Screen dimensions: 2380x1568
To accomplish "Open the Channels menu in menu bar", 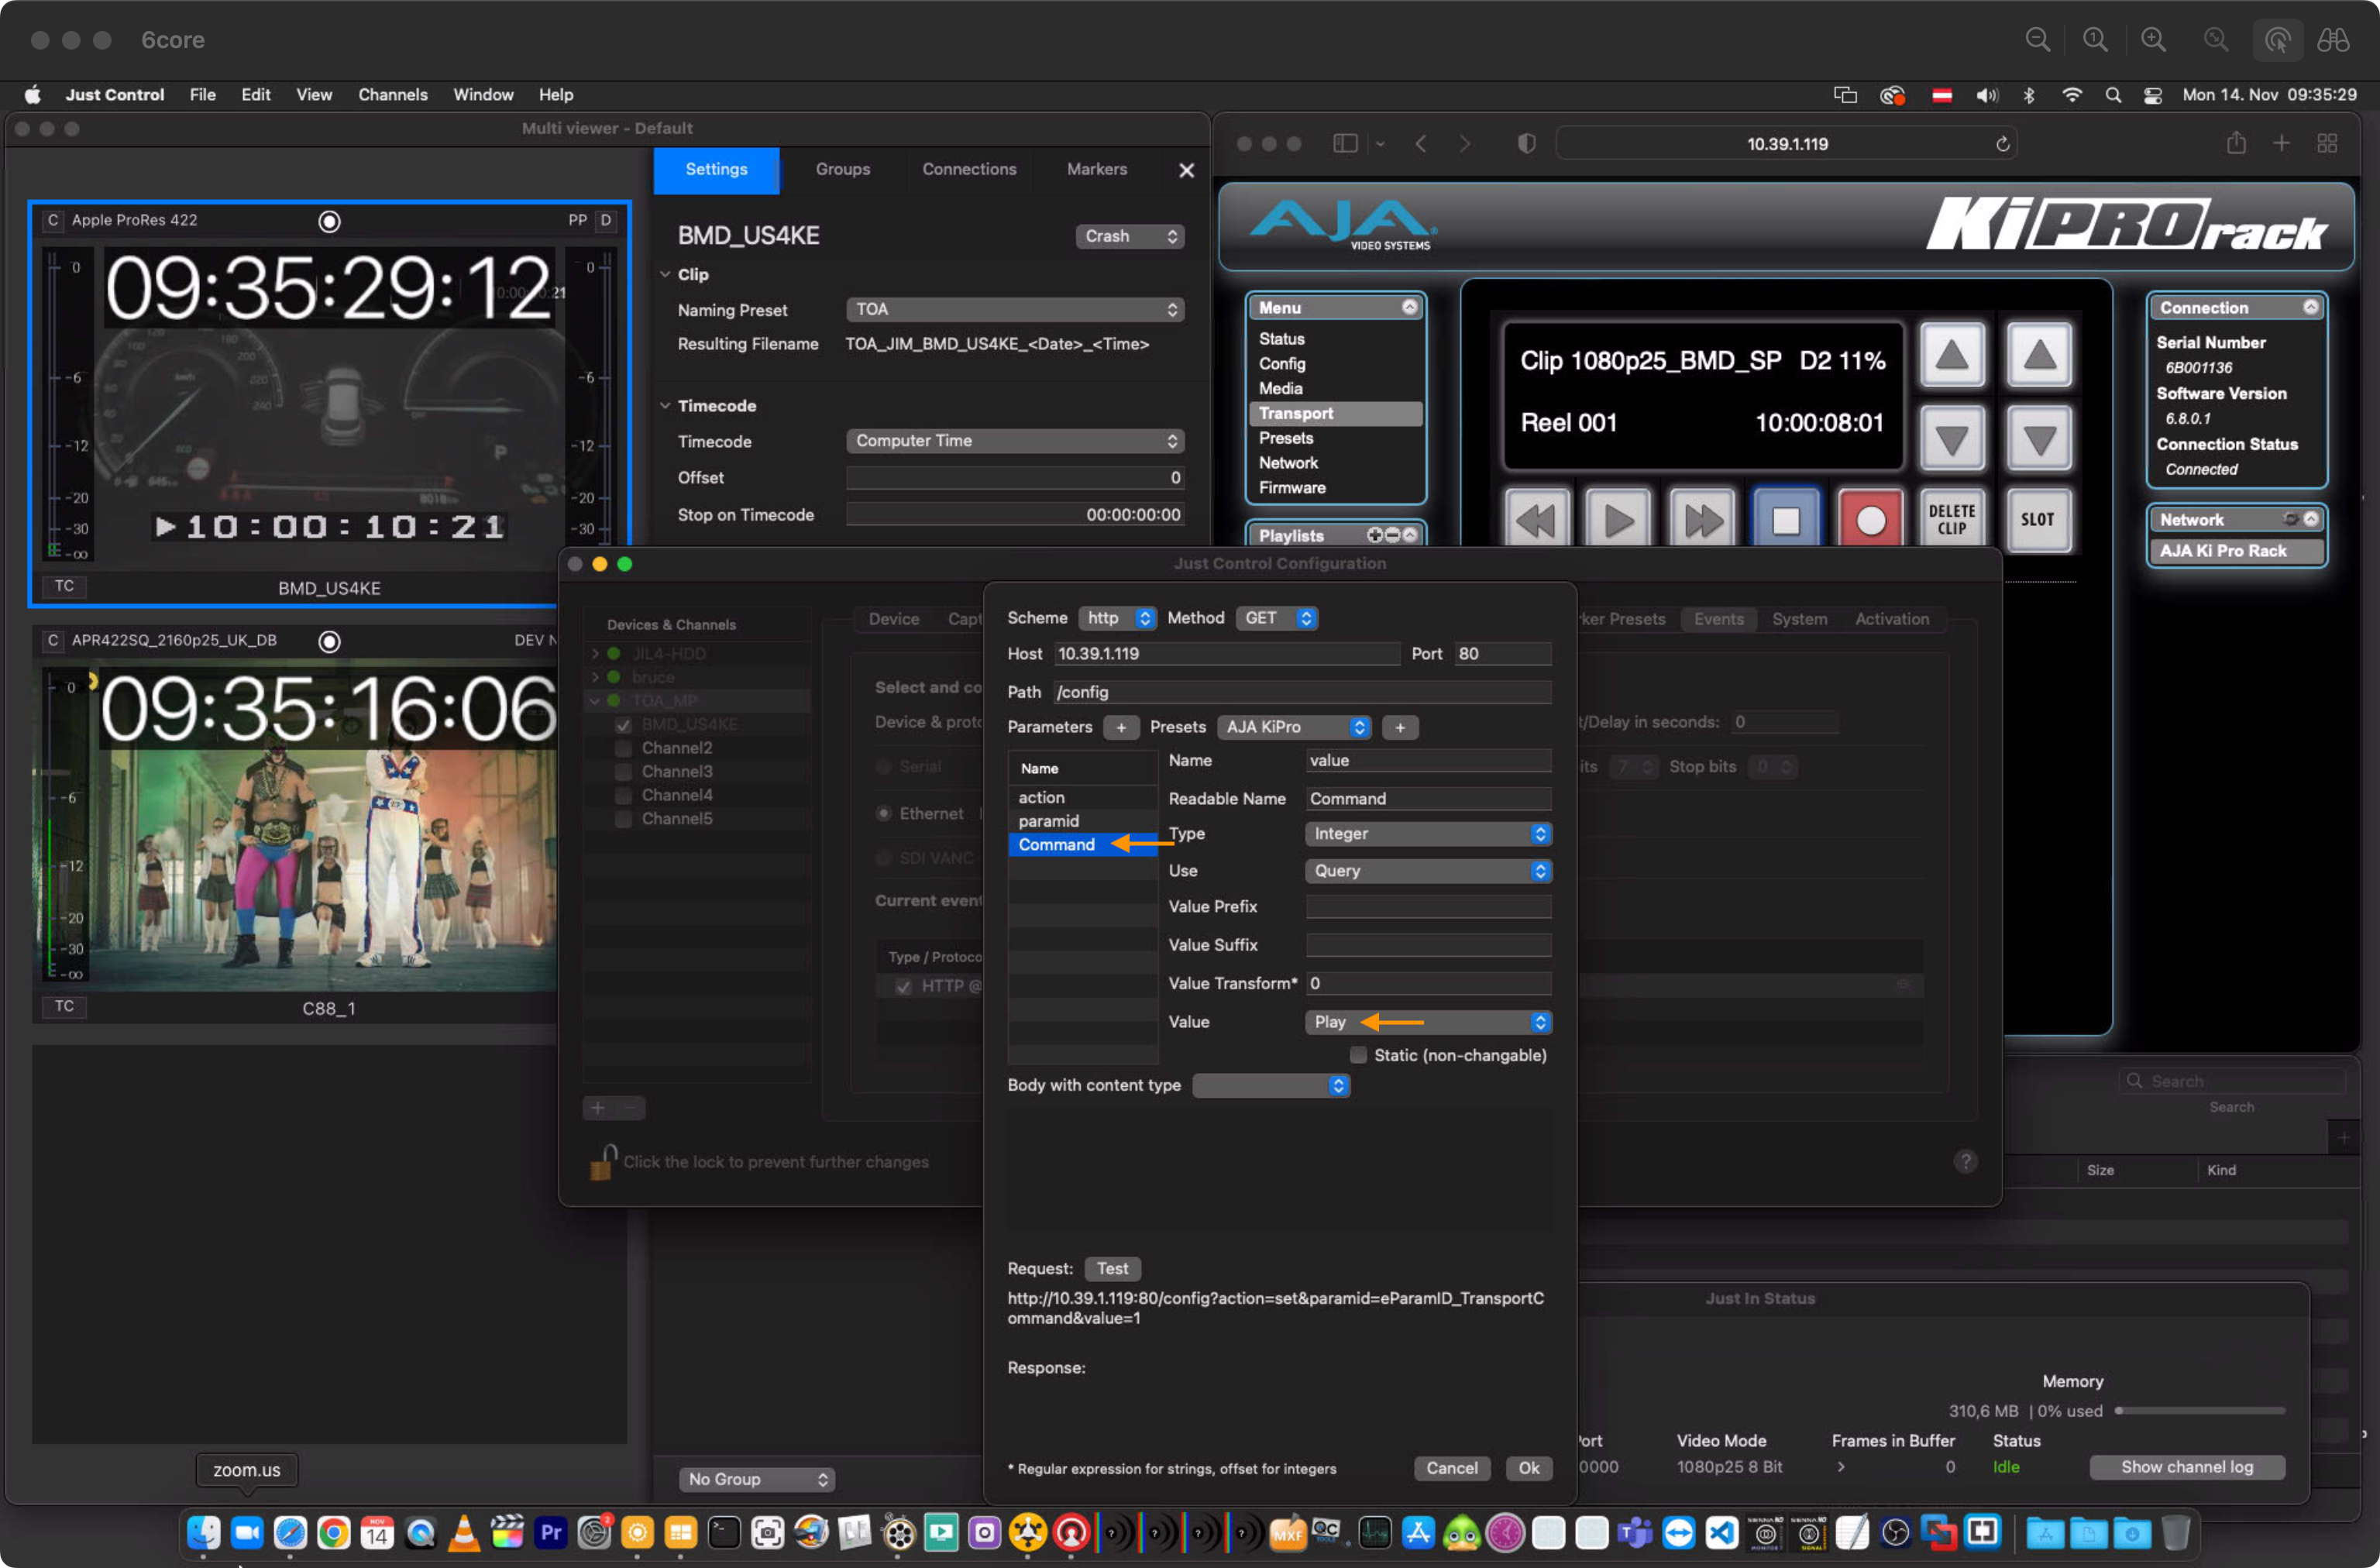I will 392,95.
